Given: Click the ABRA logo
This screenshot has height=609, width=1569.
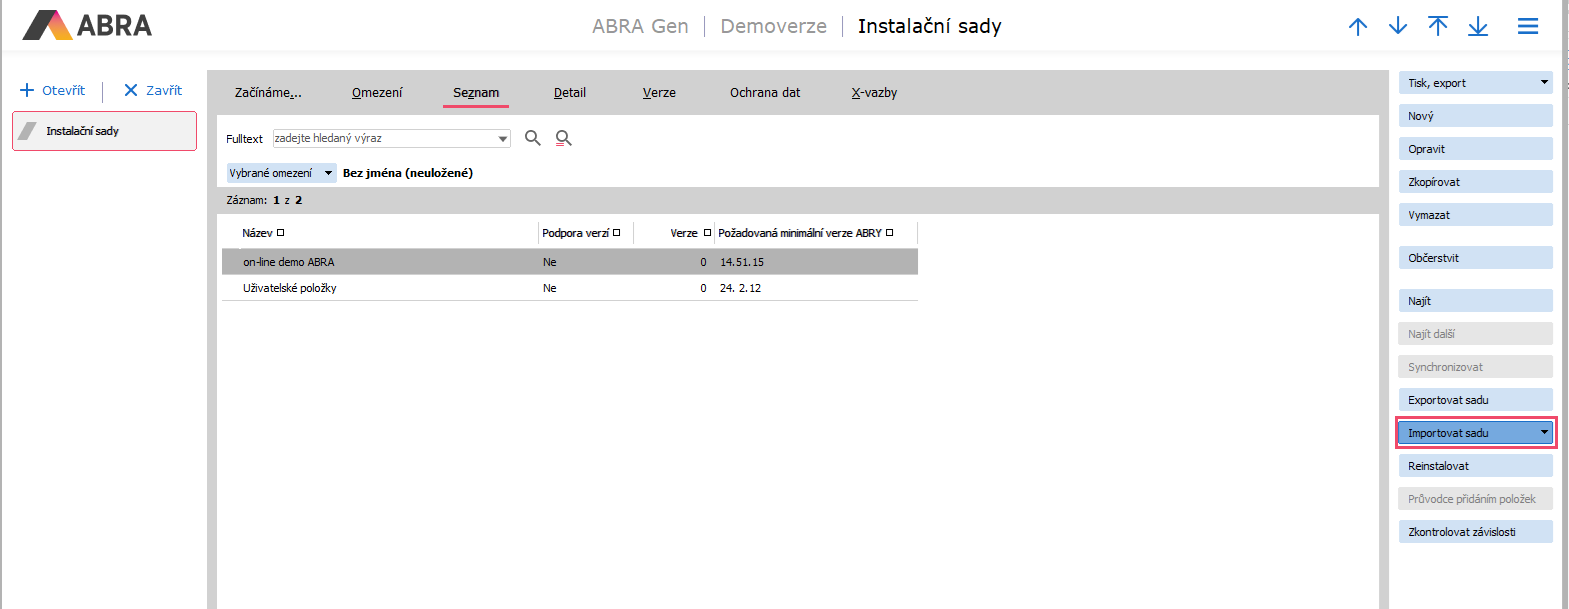Looking at the screenshot, I should [87, 25].
